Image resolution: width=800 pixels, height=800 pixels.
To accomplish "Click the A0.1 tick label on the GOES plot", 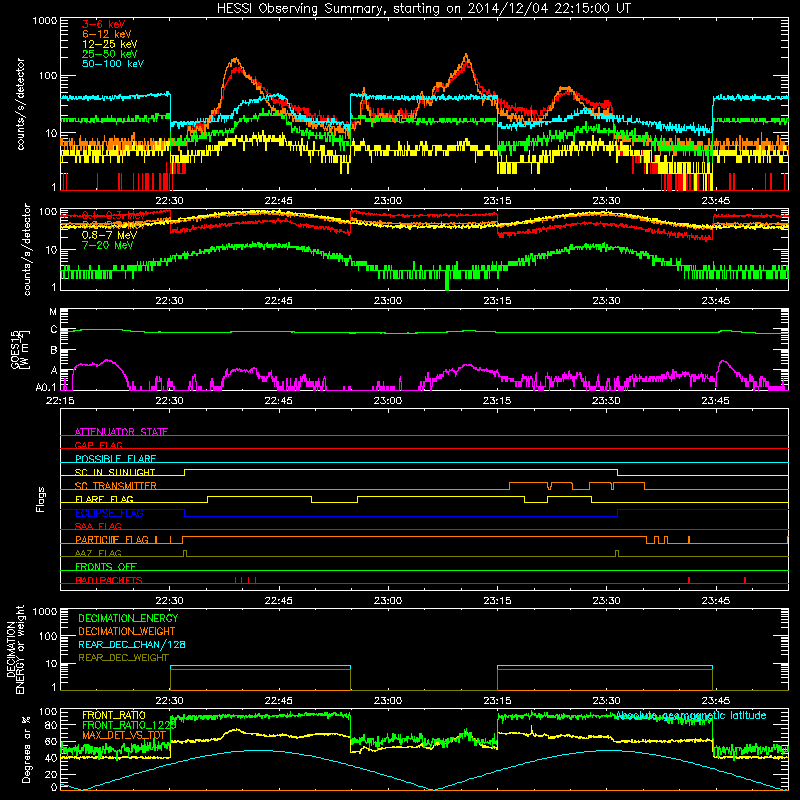I will (46, 388).
